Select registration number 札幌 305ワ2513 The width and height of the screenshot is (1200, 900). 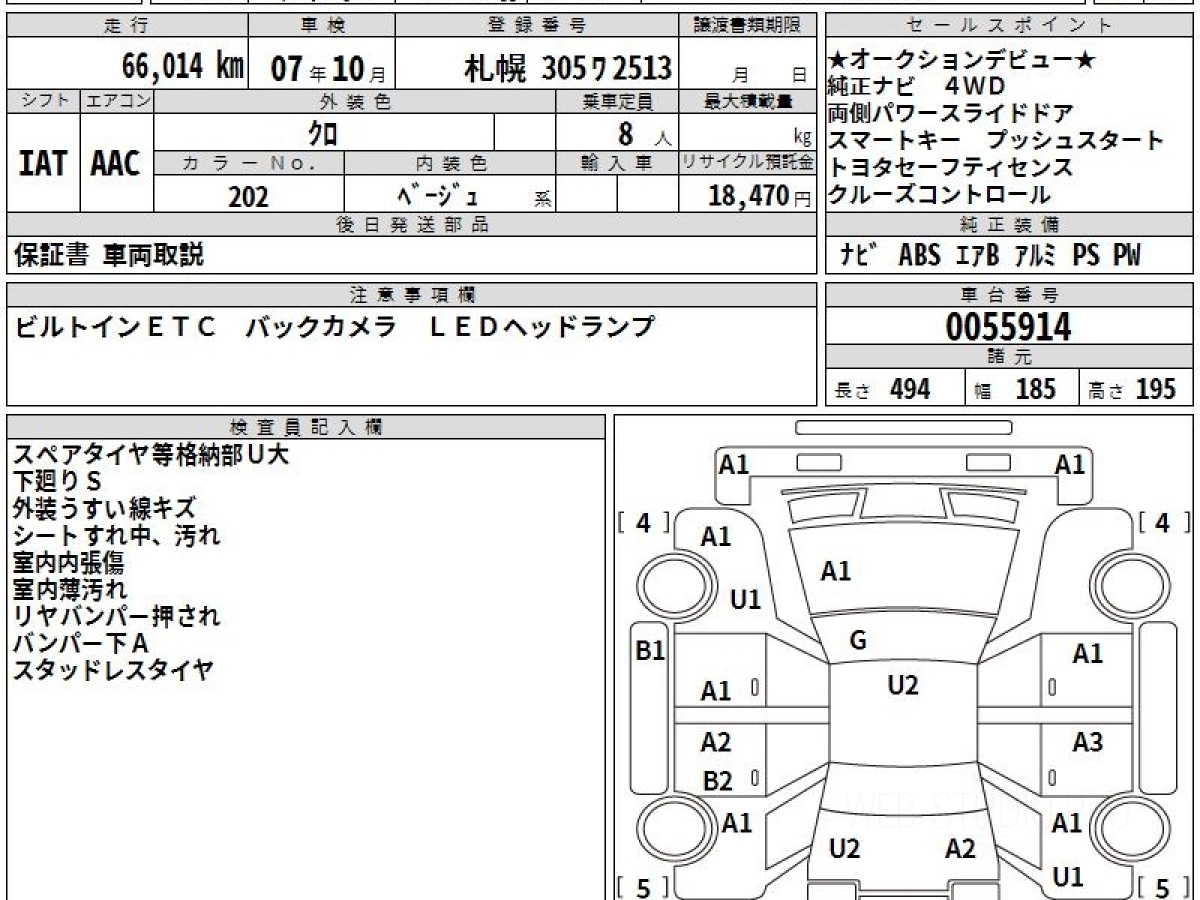coord(567,68)
